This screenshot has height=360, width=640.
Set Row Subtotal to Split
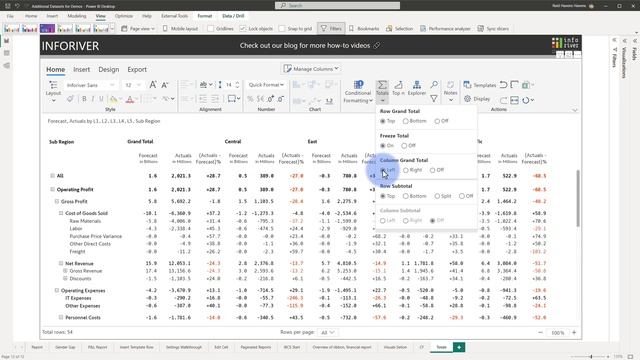tap(443, 196)
